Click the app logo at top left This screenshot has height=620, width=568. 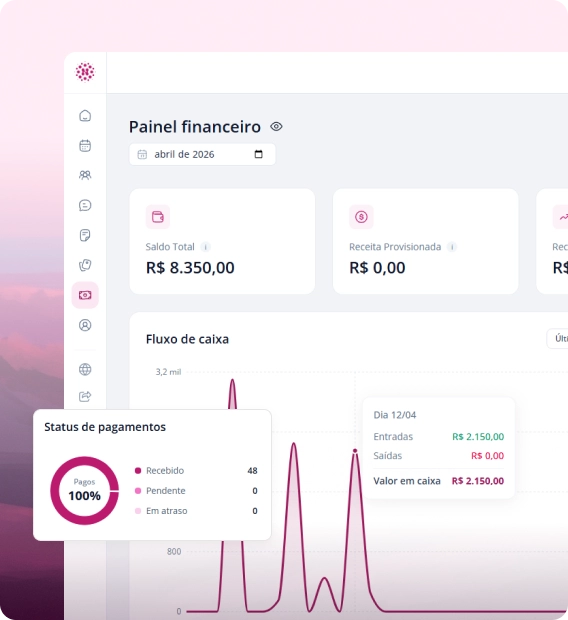click(x=85, y=72)
